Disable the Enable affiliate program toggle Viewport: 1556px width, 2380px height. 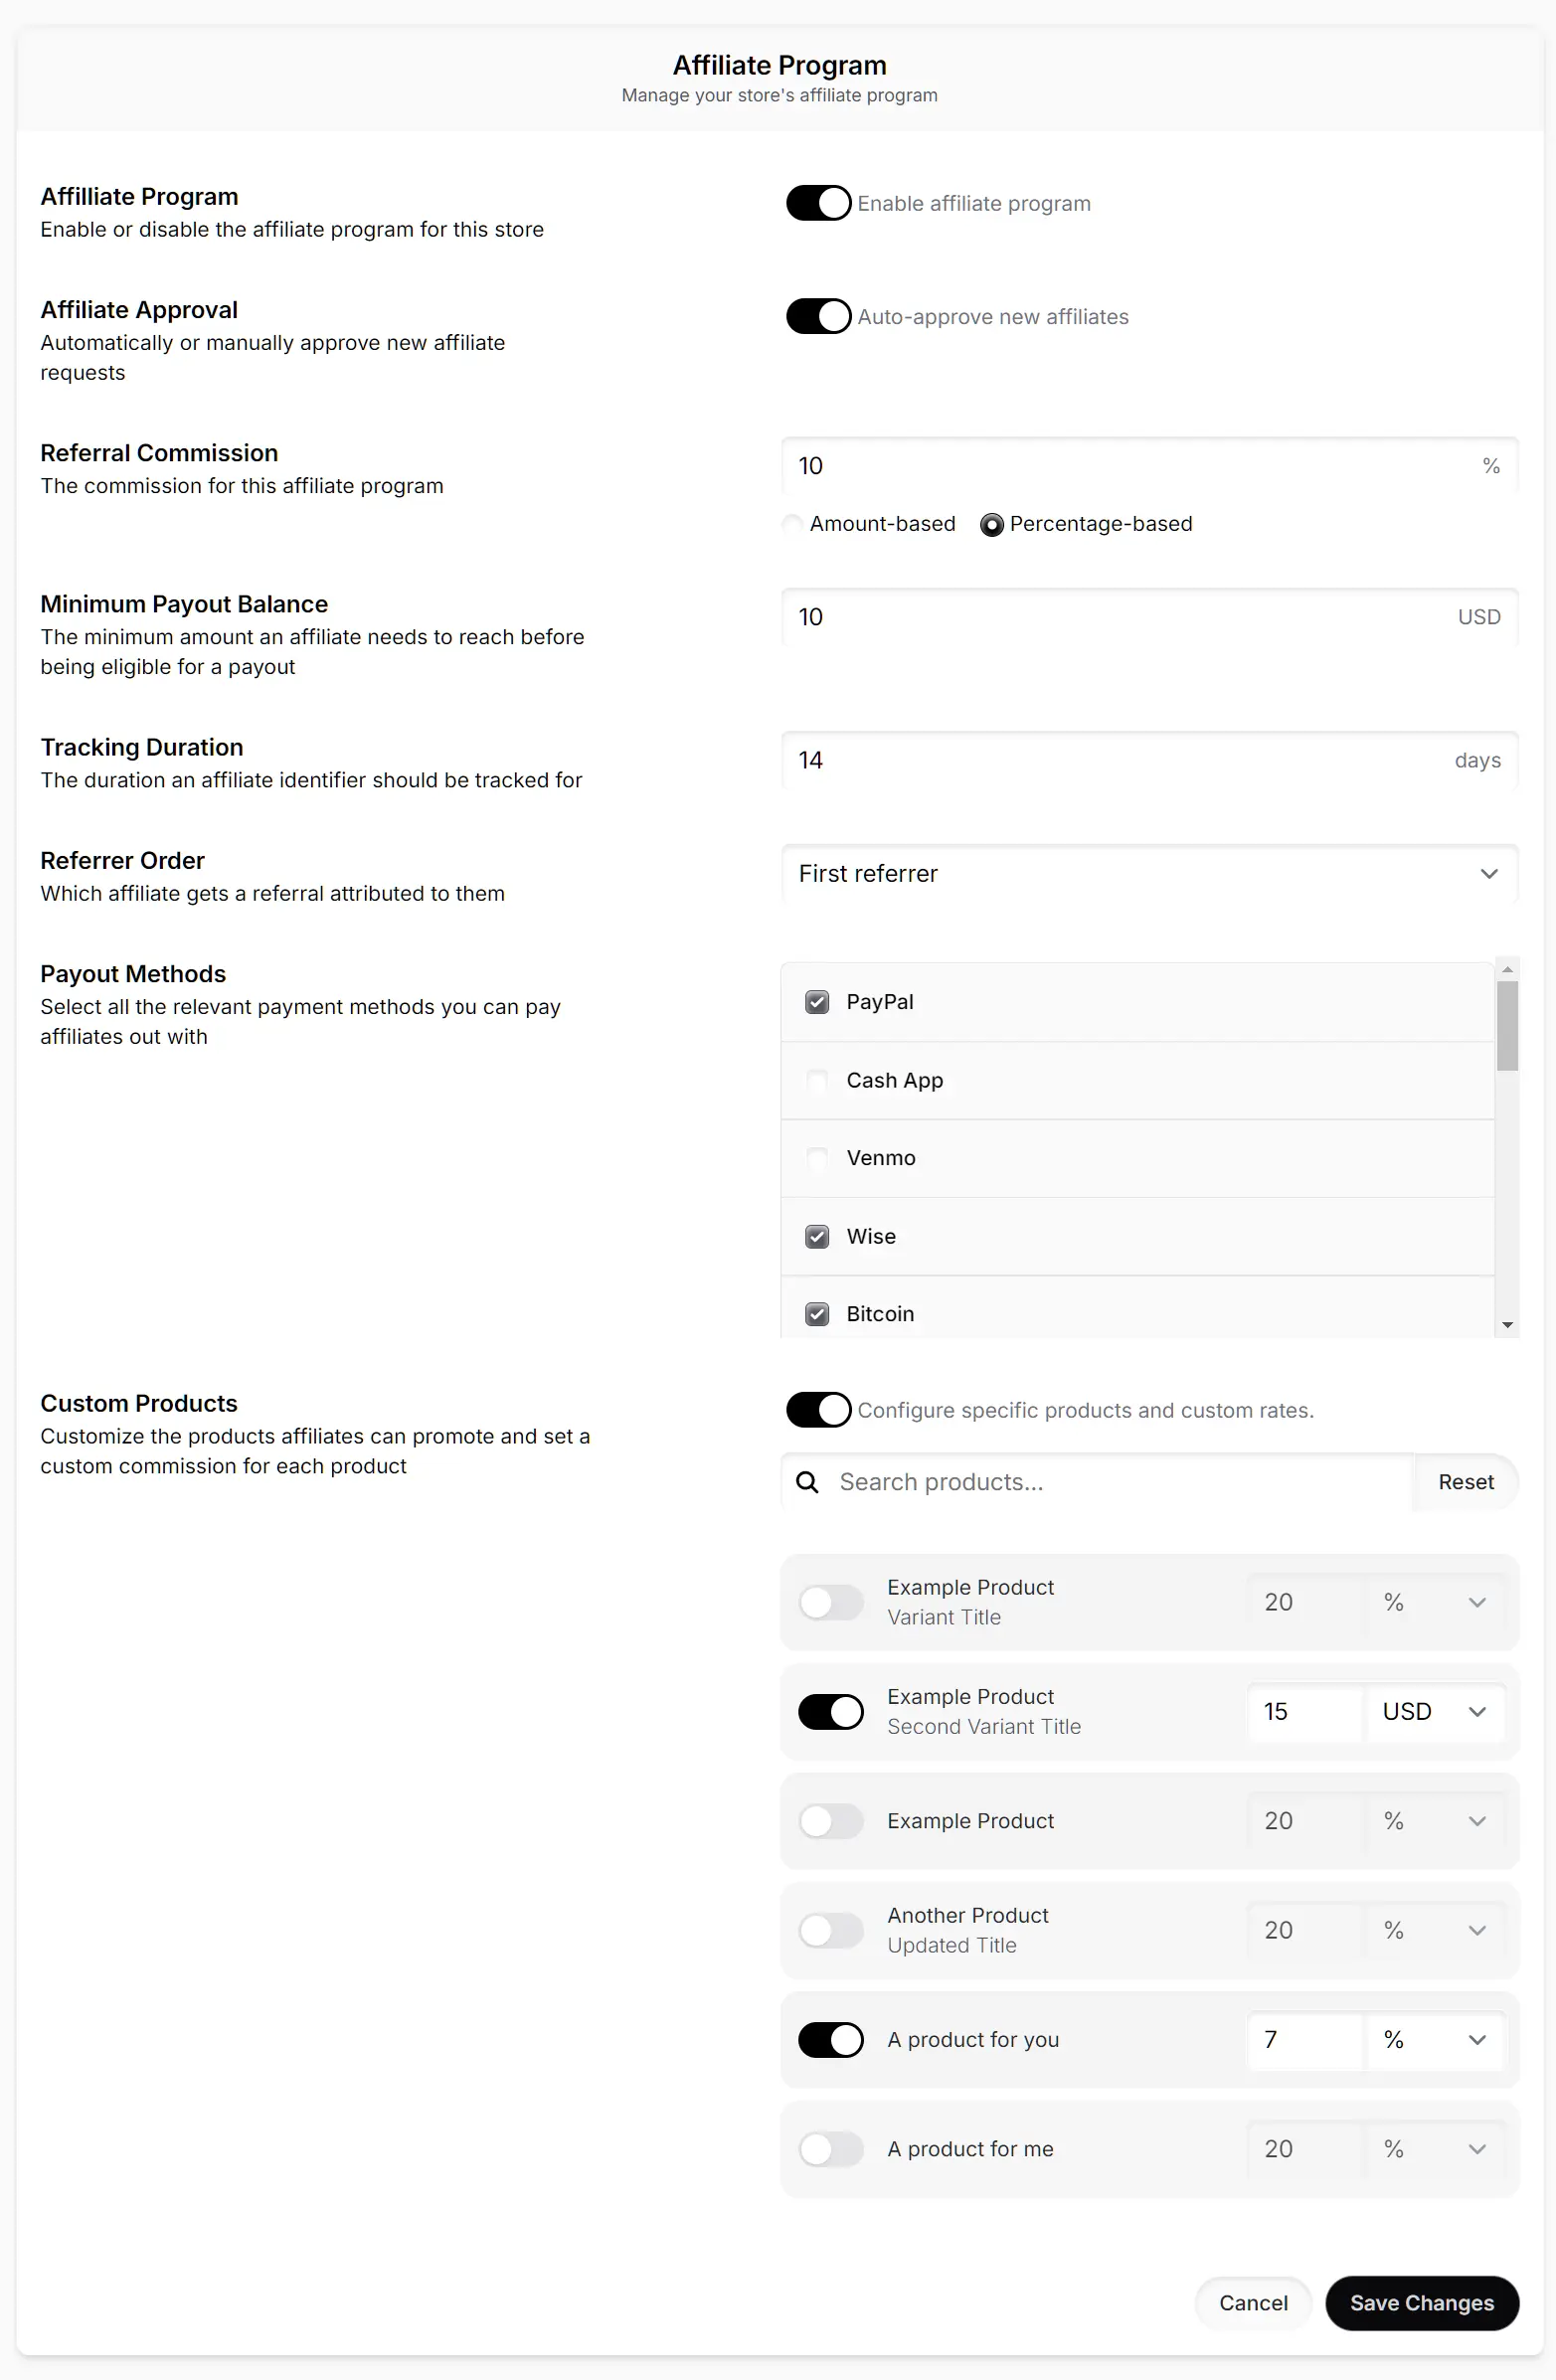pyautogui.click(x=818, y=203)
